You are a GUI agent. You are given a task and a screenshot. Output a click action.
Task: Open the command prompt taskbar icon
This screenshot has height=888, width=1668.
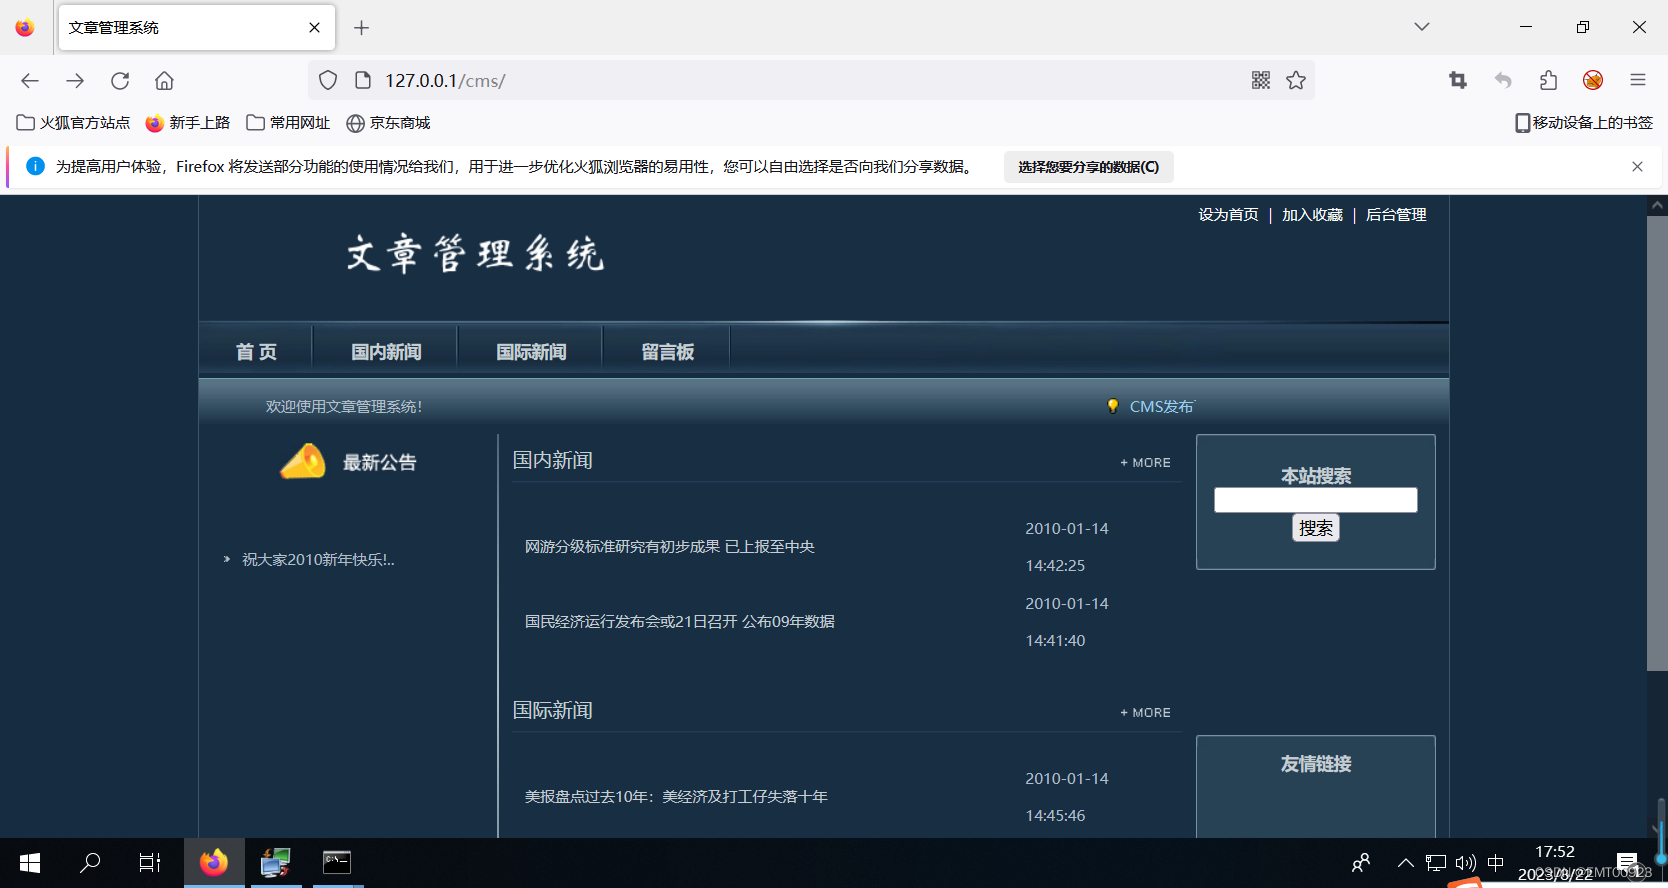[337, 863]
